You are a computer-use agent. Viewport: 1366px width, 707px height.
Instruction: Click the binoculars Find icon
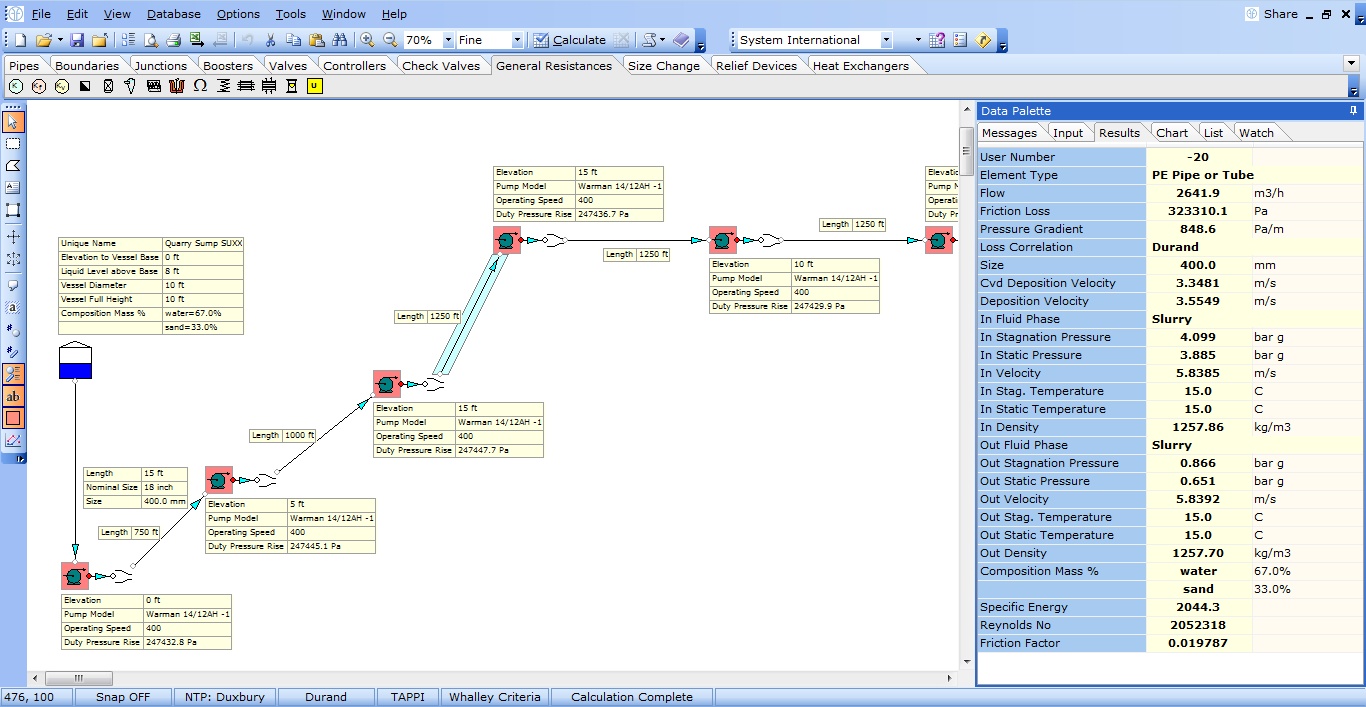tap(339, 40)
